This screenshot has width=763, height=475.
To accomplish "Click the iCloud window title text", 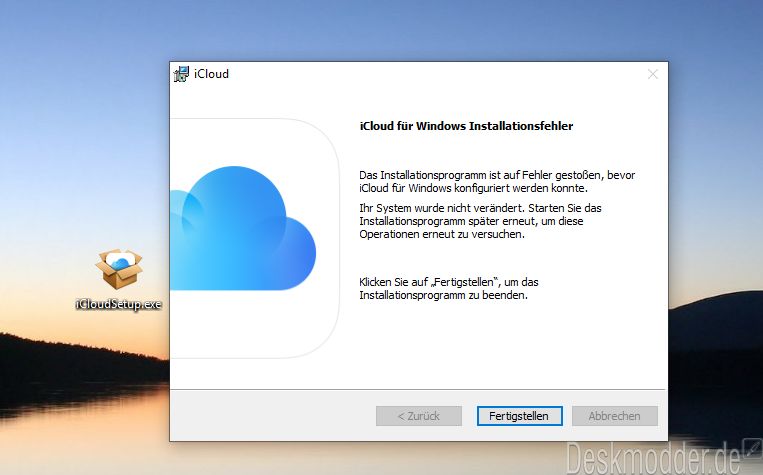I will (211, 74).
